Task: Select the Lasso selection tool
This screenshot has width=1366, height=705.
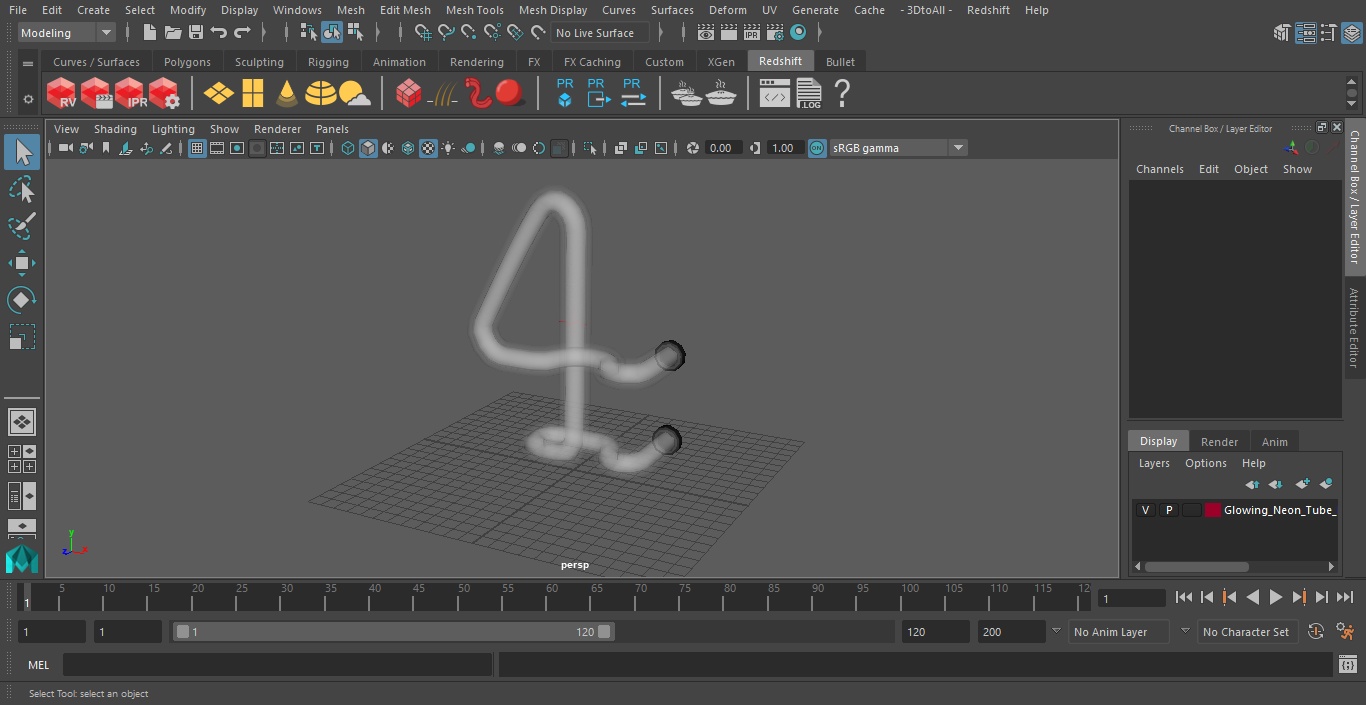Action: [21, 189]
